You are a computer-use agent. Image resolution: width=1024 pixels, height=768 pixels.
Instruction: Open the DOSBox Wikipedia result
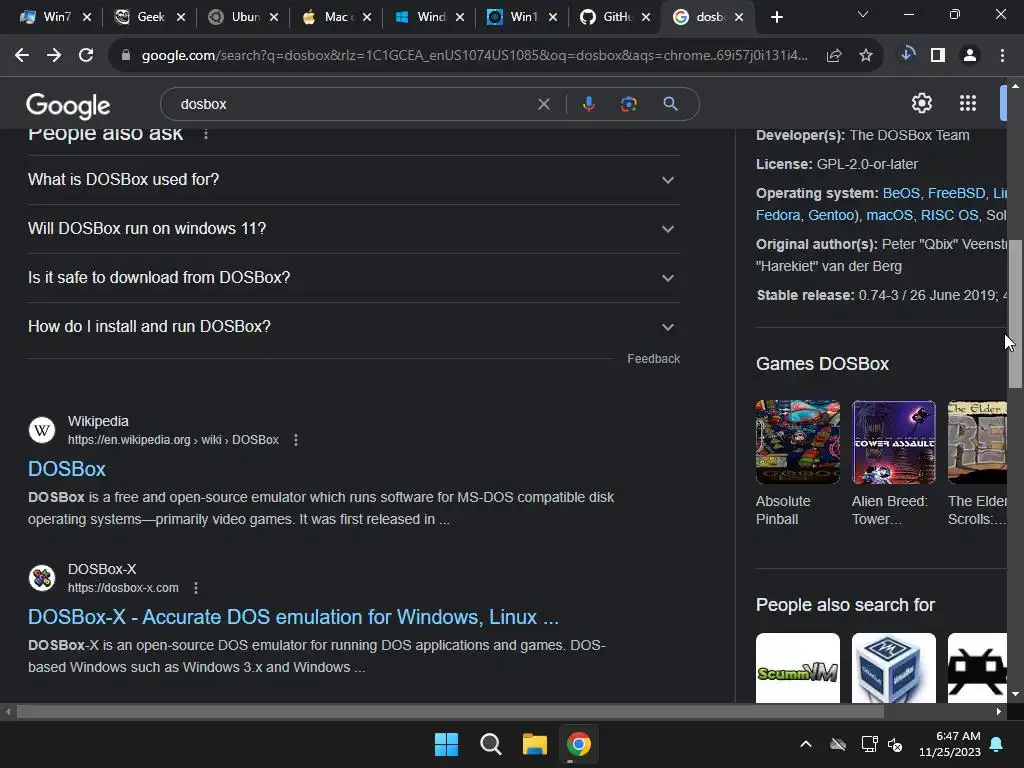(67, 469)
